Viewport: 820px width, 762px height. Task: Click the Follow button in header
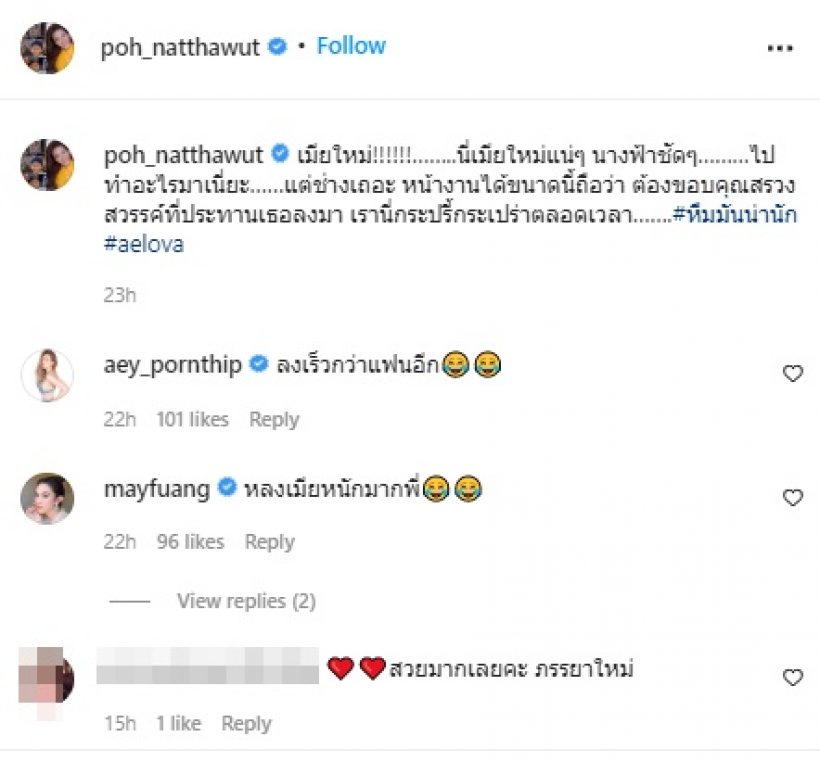[x=351, y=46]
